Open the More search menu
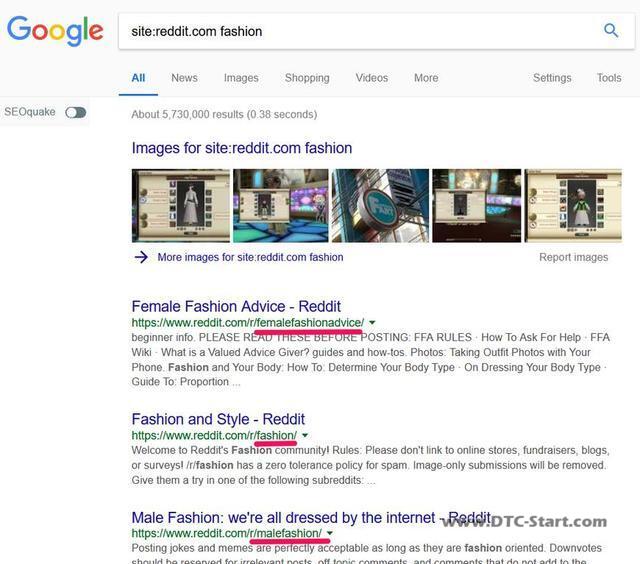 point(426,78)
